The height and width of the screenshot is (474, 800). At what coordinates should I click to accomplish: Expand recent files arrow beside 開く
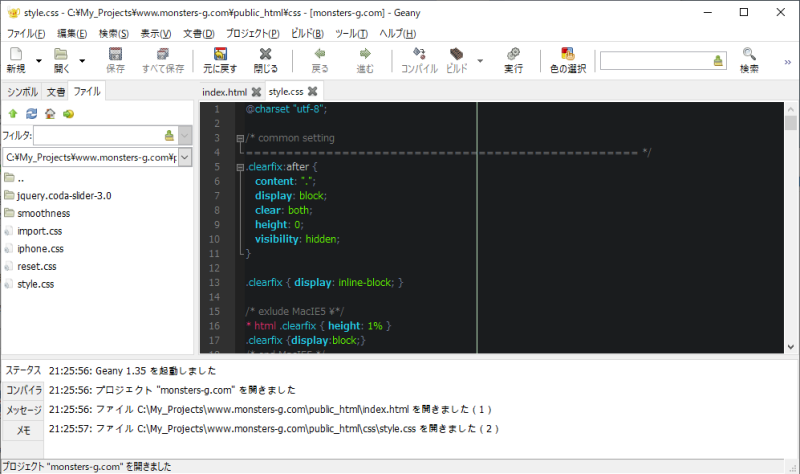[82, 61]
